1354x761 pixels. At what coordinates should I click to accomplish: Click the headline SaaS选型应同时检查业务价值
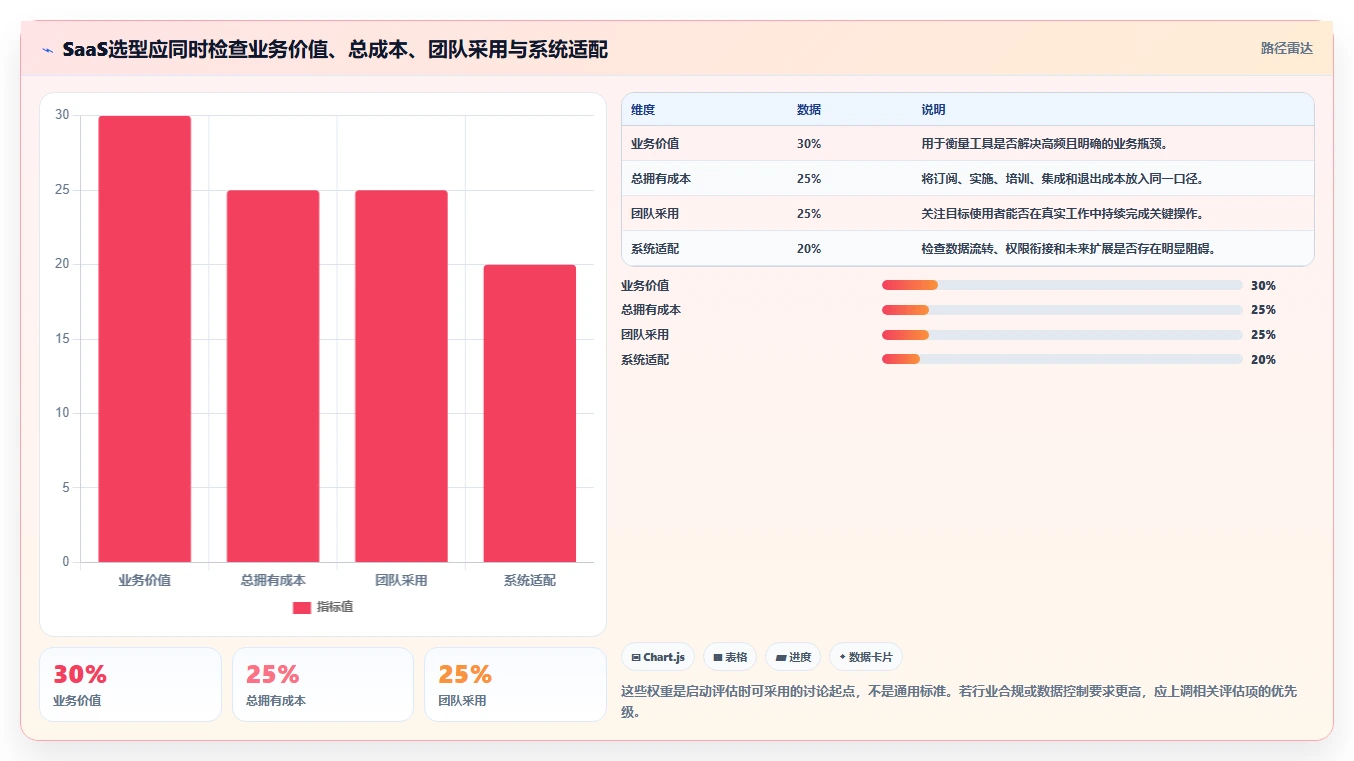[x=335, y=50]
